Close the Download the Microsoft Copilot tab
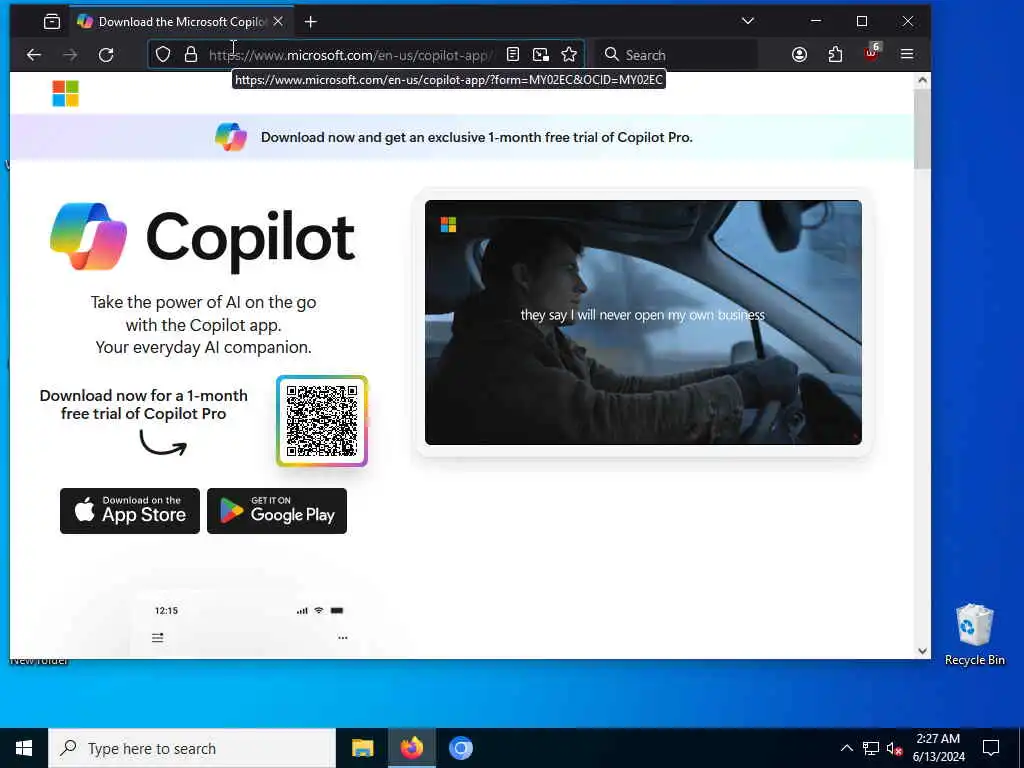 tap(278, 22)
